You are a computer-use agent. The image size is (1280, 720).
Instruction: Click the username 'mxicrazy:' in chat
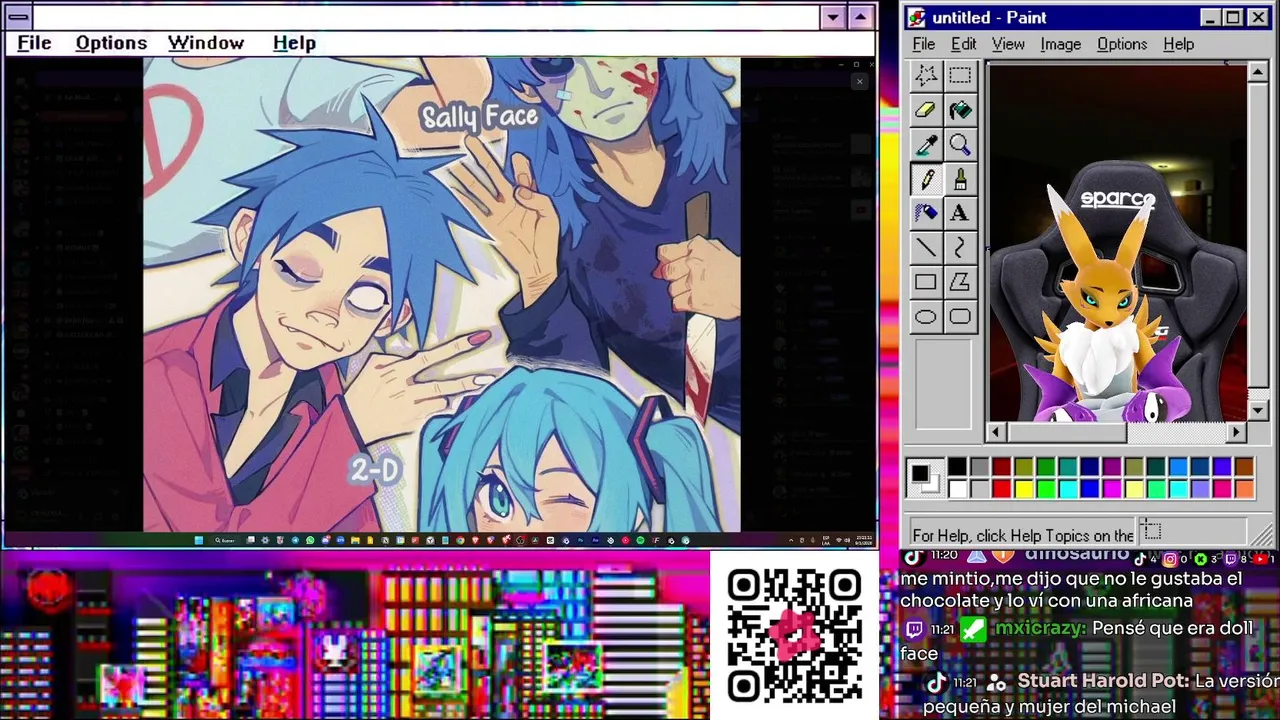(x=1038, y=629)
